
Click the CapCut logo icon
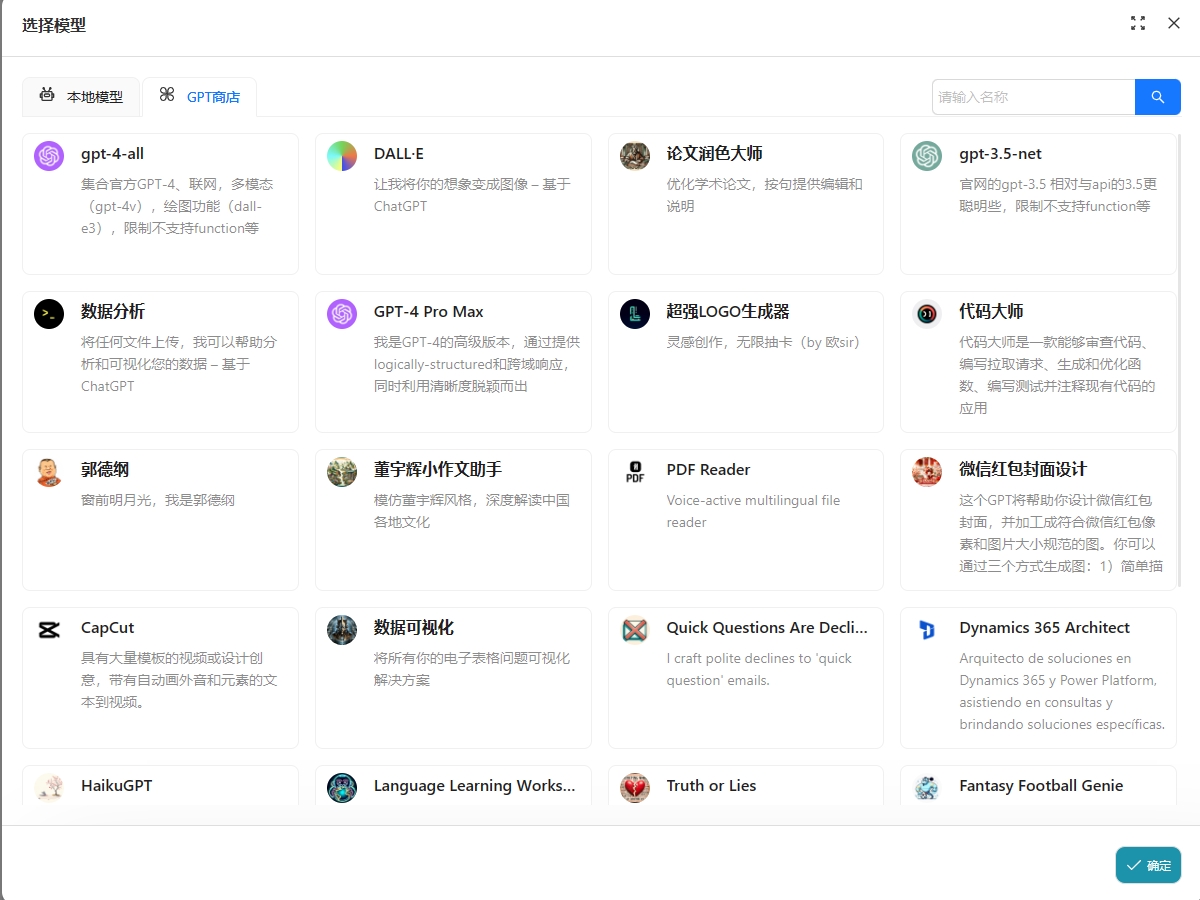(49, 630)
